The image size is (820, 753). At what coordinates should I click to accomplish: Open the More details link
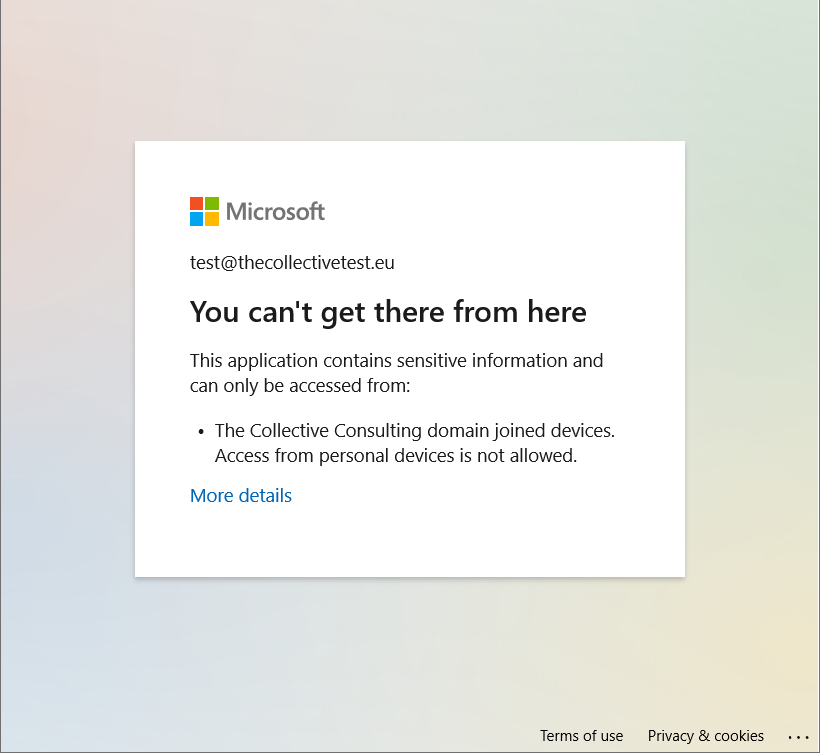click(241, 496)
